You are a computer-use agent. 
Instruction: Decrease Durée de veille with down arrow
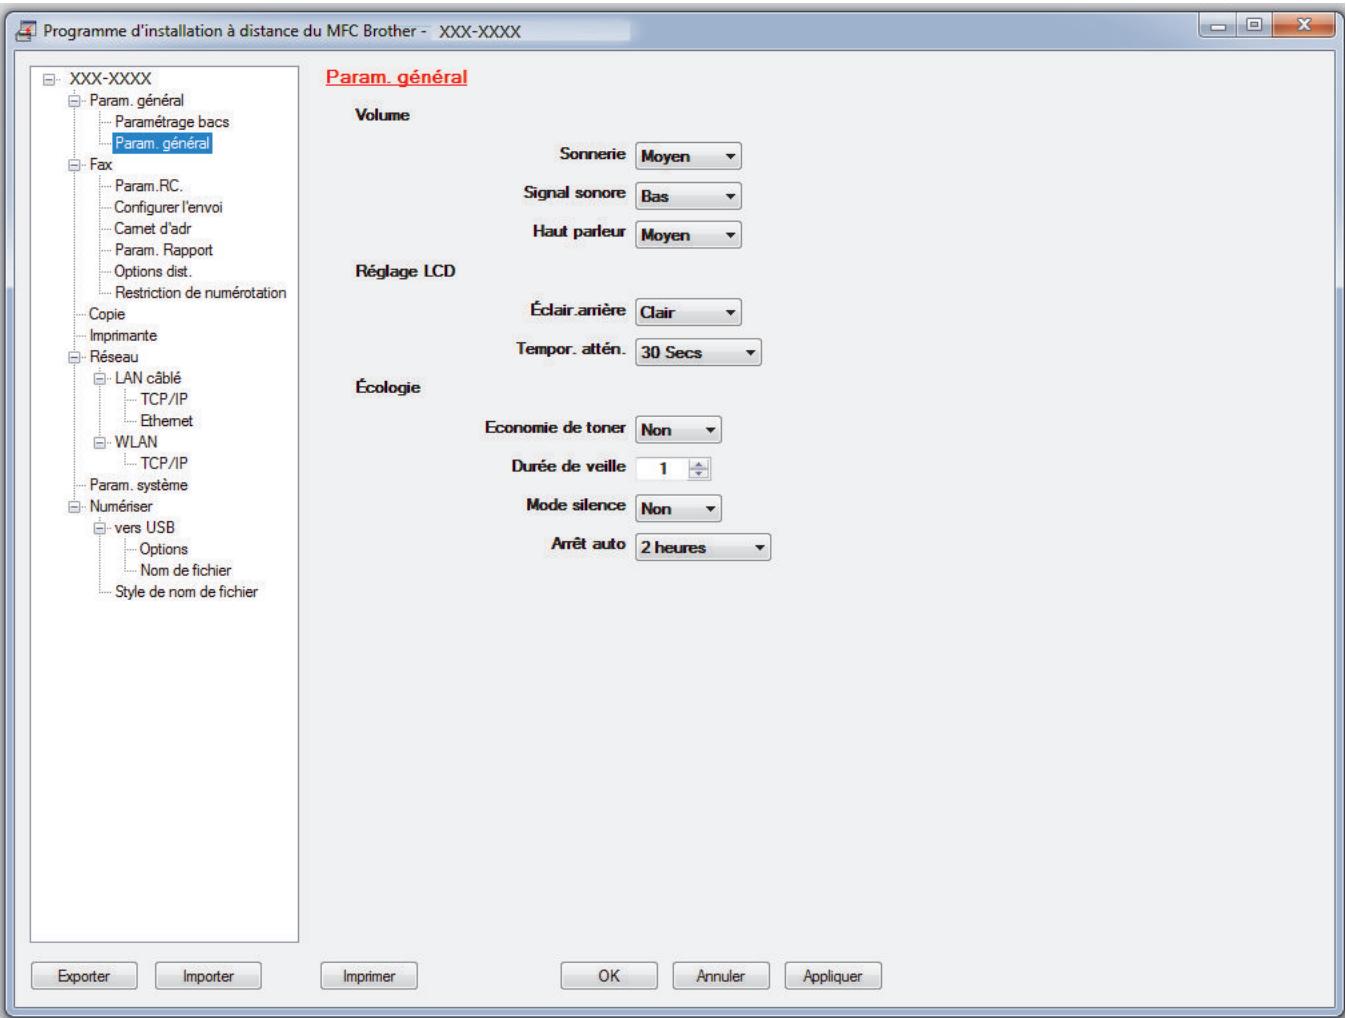click(x=699, y=474)
